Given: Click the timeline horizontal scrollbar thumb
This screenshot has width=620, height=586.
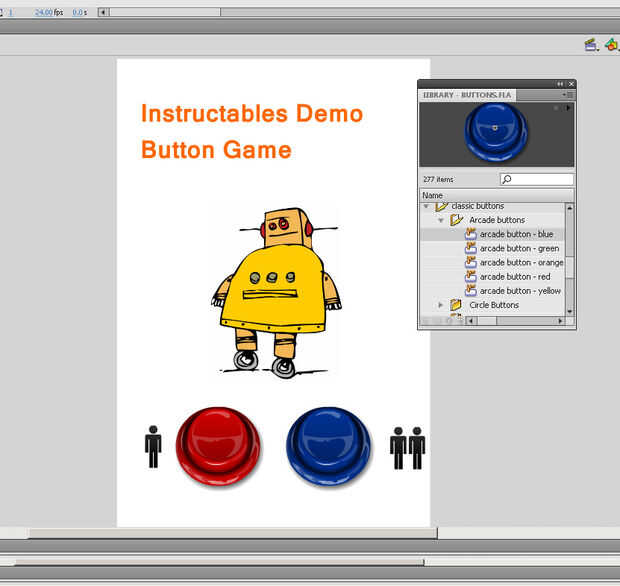Looking at the screenshot, I should [165, 12].
